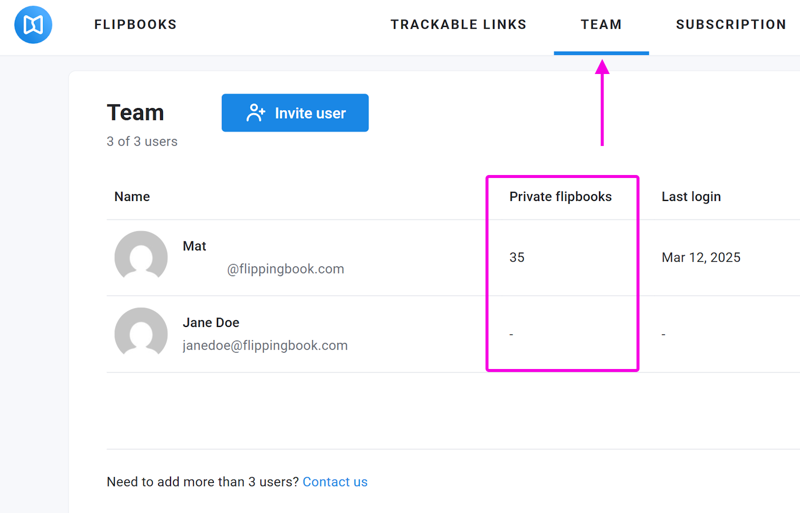Click the Invite user button

(295, 113)
